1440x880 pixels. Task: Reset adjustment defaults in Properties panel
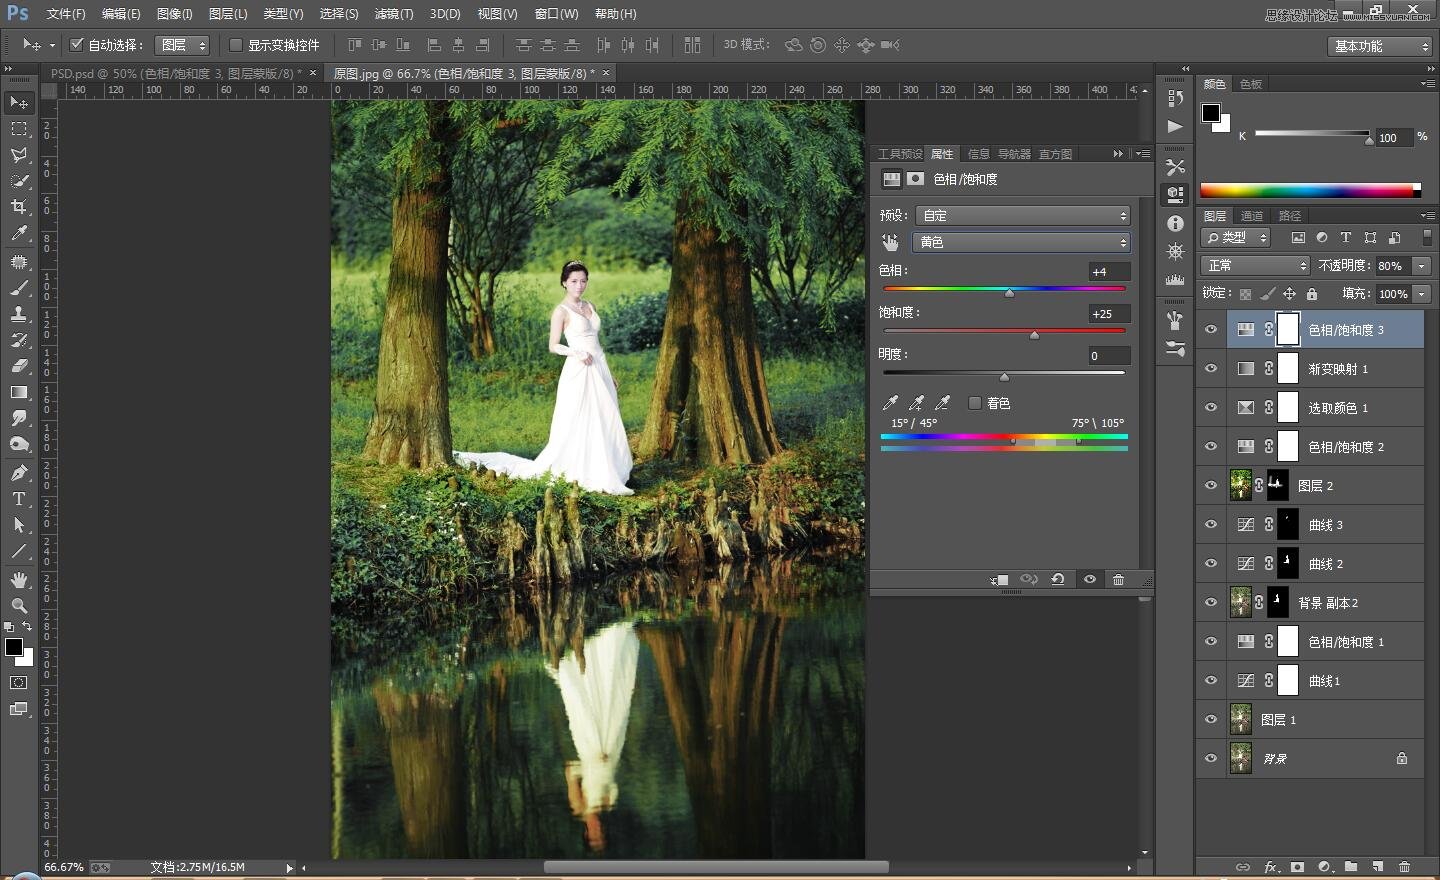click(1057, 580)
